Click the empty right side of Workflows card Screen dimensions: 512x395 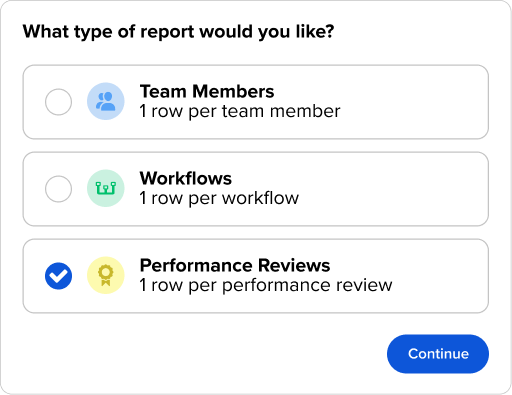pyautogui.click(x=393, y=189)
